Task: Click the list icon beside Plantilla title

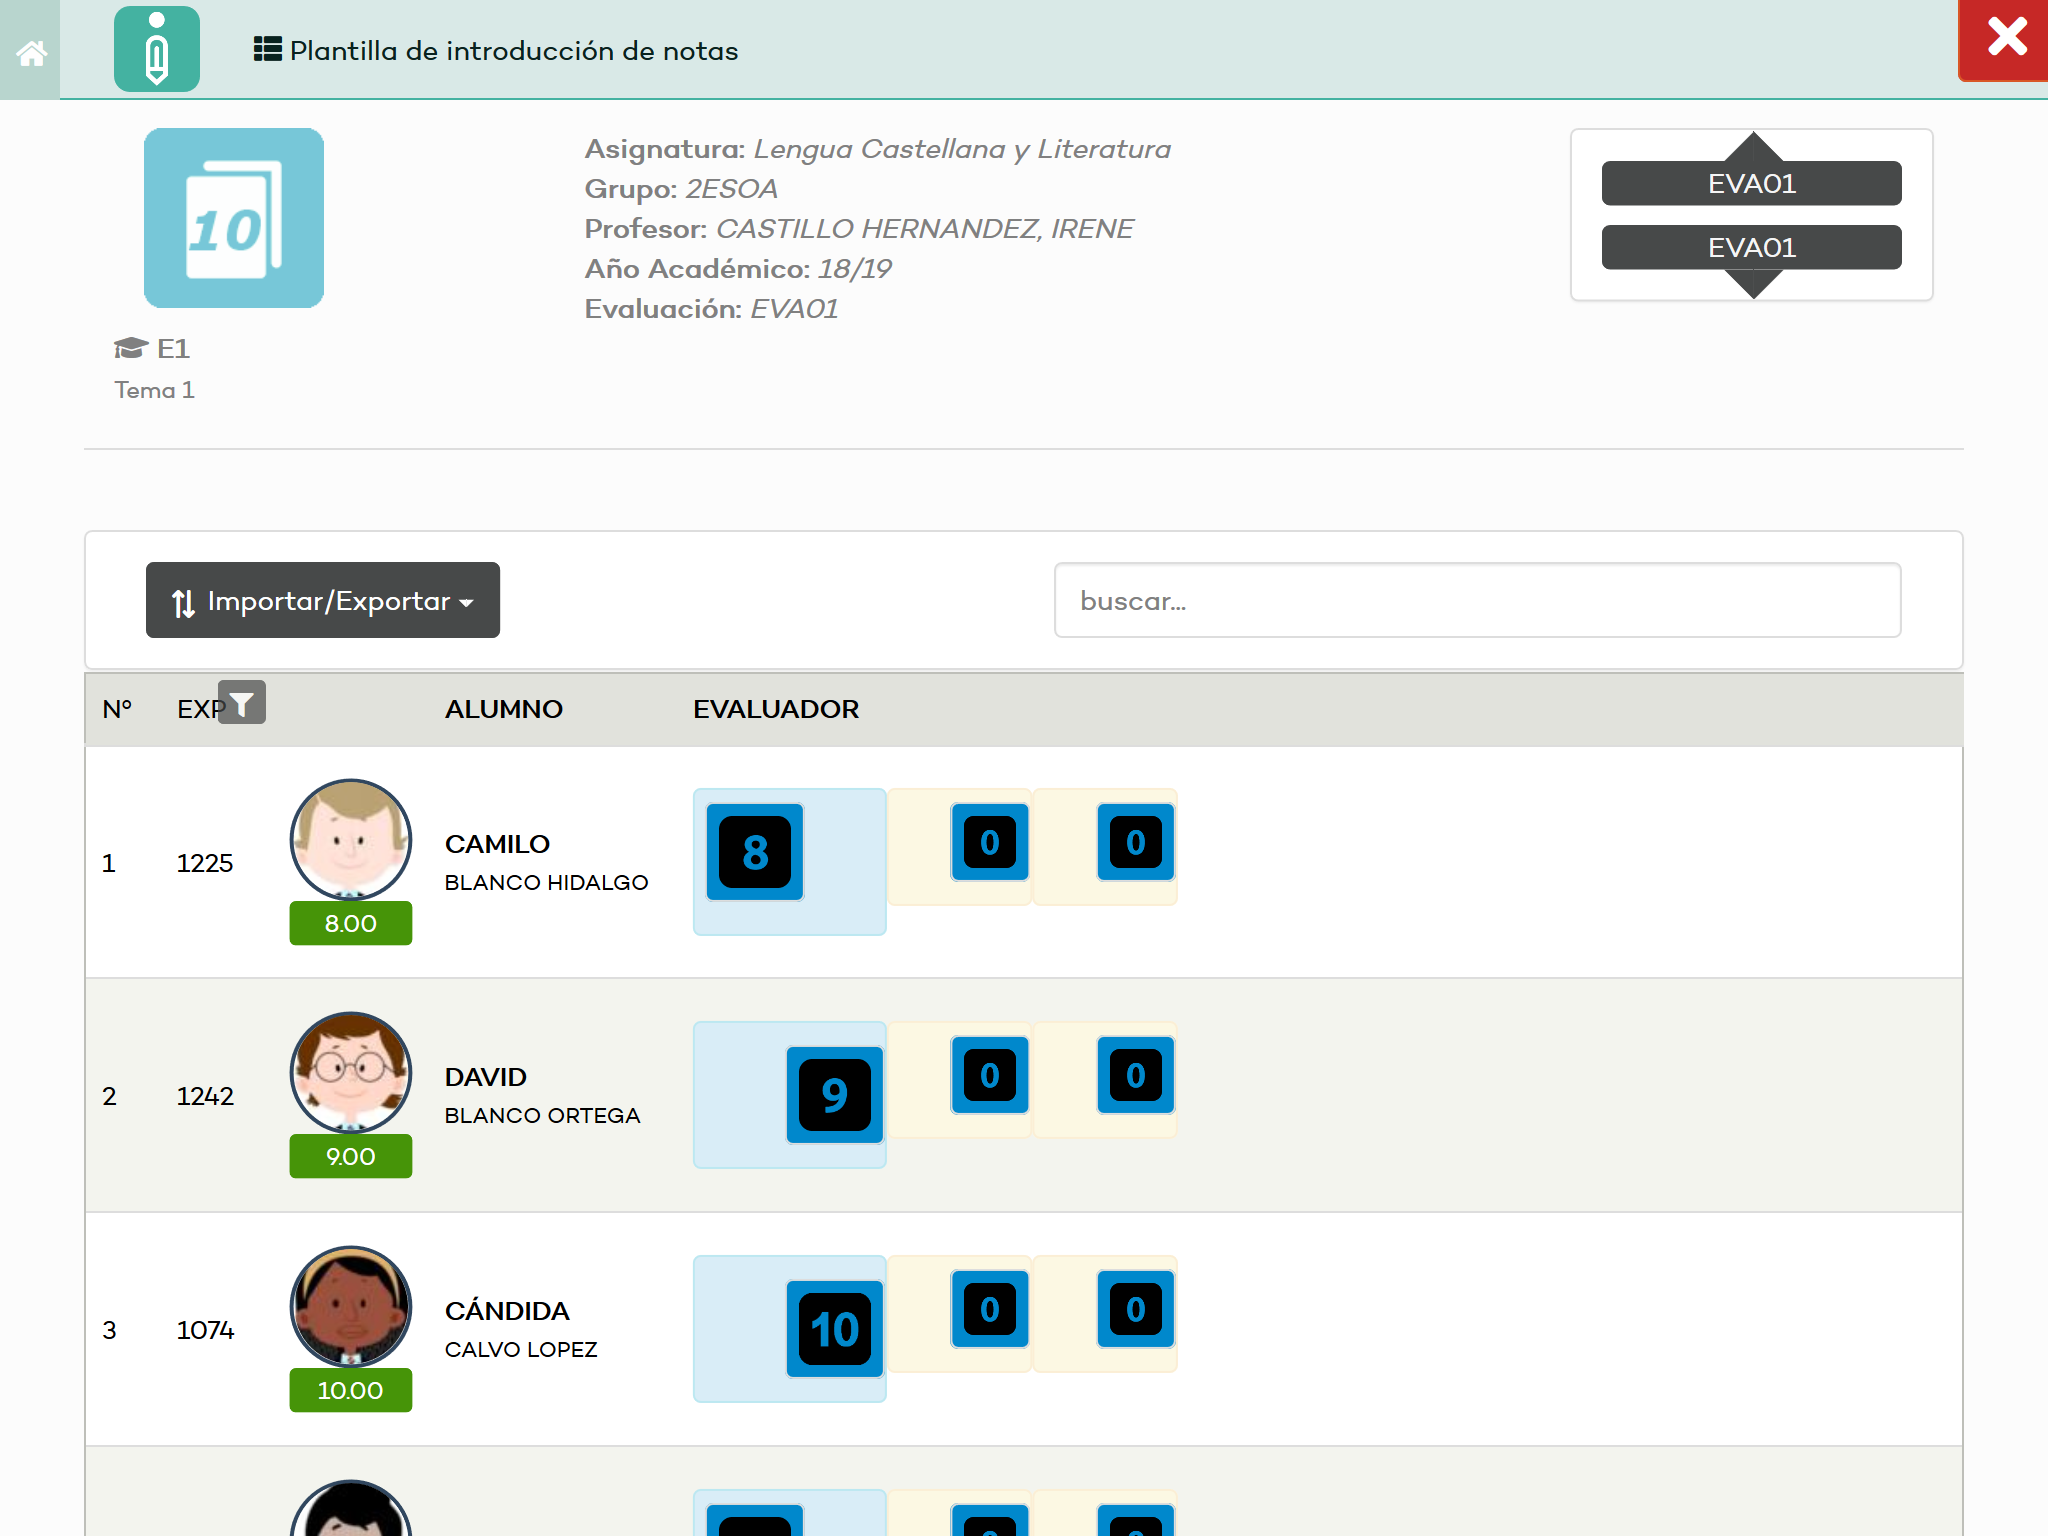Action: 267,49
